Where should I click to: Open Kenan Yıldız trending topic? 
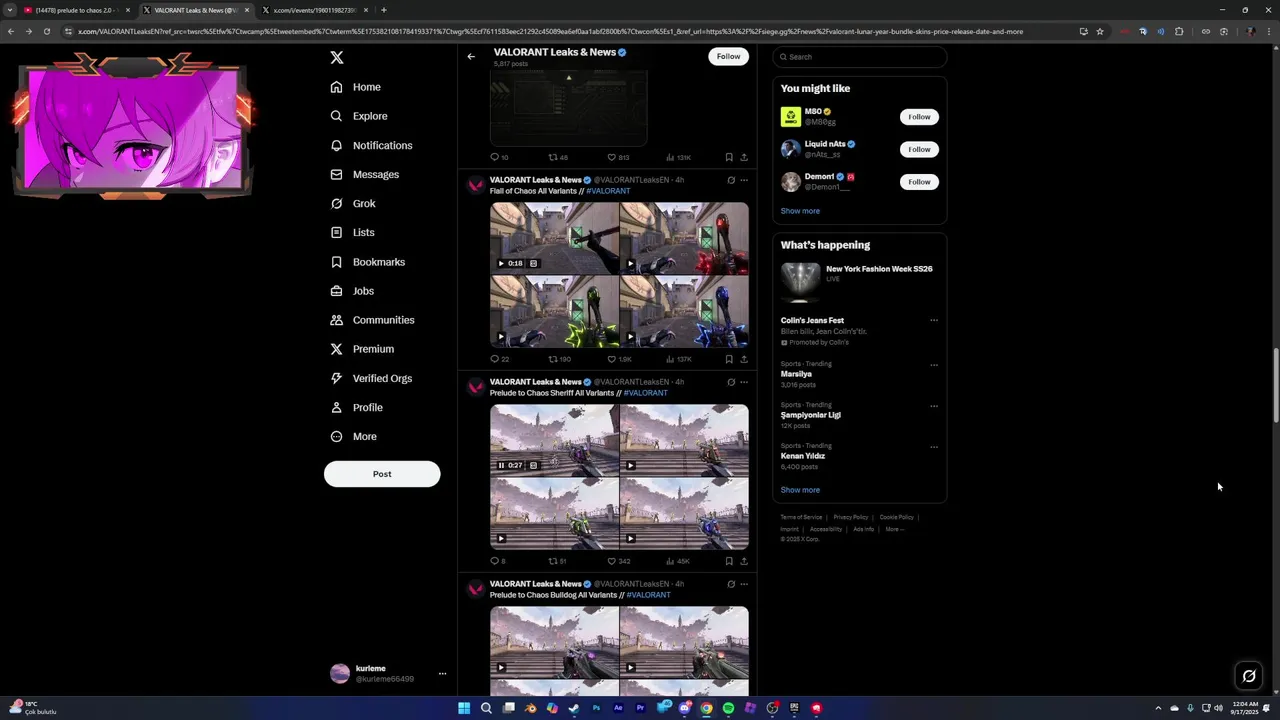[x=803, y=456]
